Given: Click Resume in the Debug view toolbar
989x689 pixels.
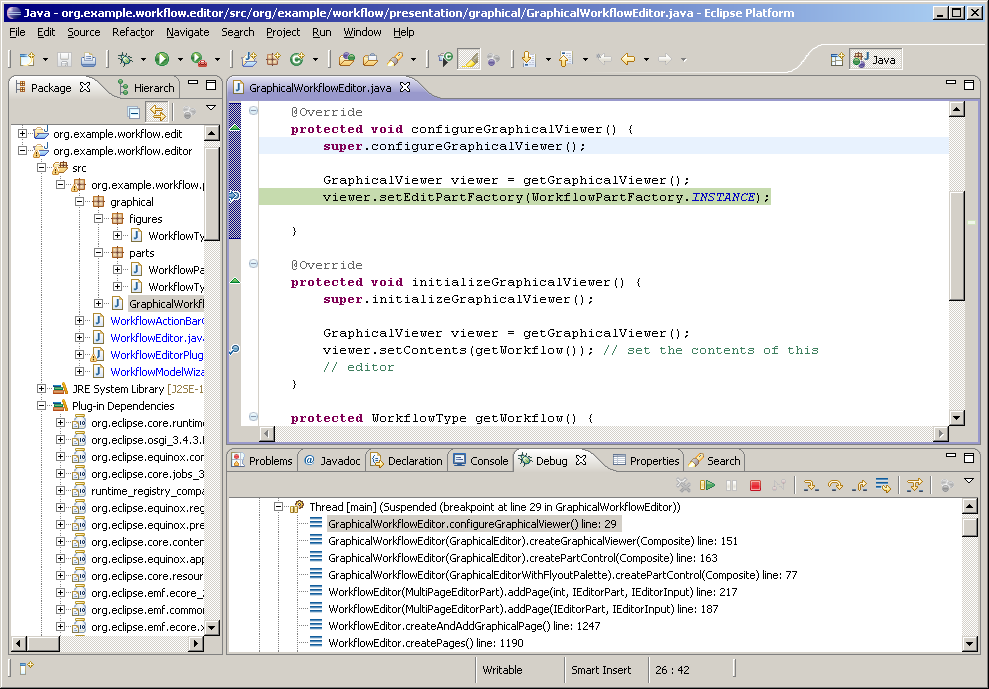Looking at the screenshot, I should (x=708, y=486).
